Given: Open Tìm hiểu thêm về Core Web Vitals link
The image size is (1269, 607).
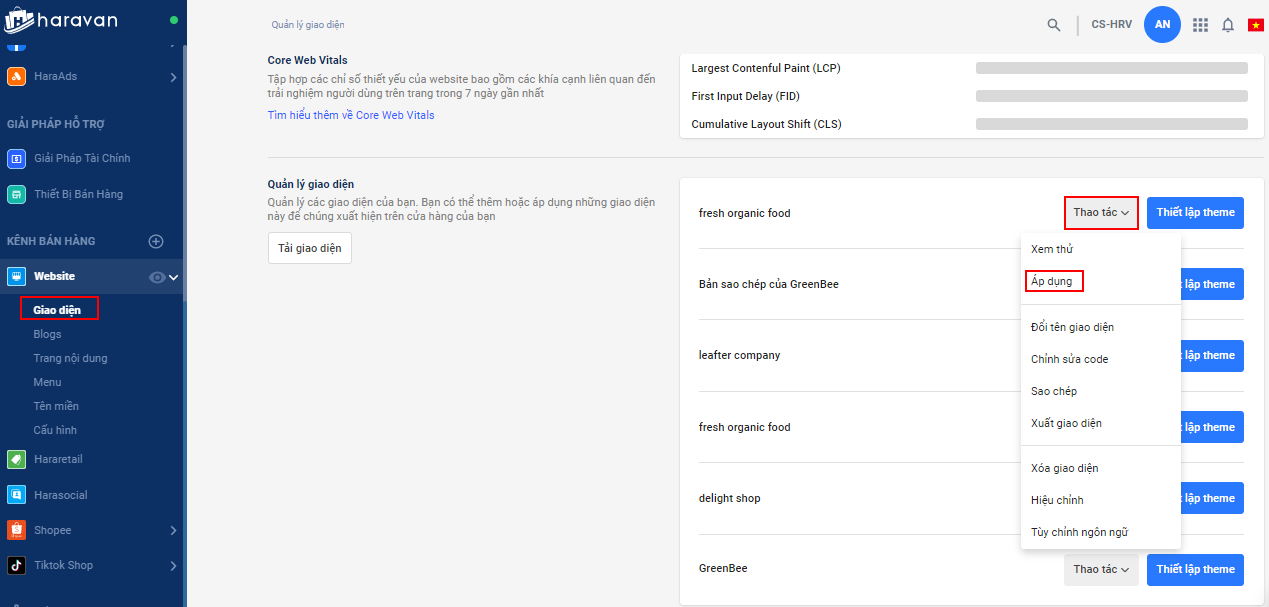Looking at the screenshot, I should [351, 115].
